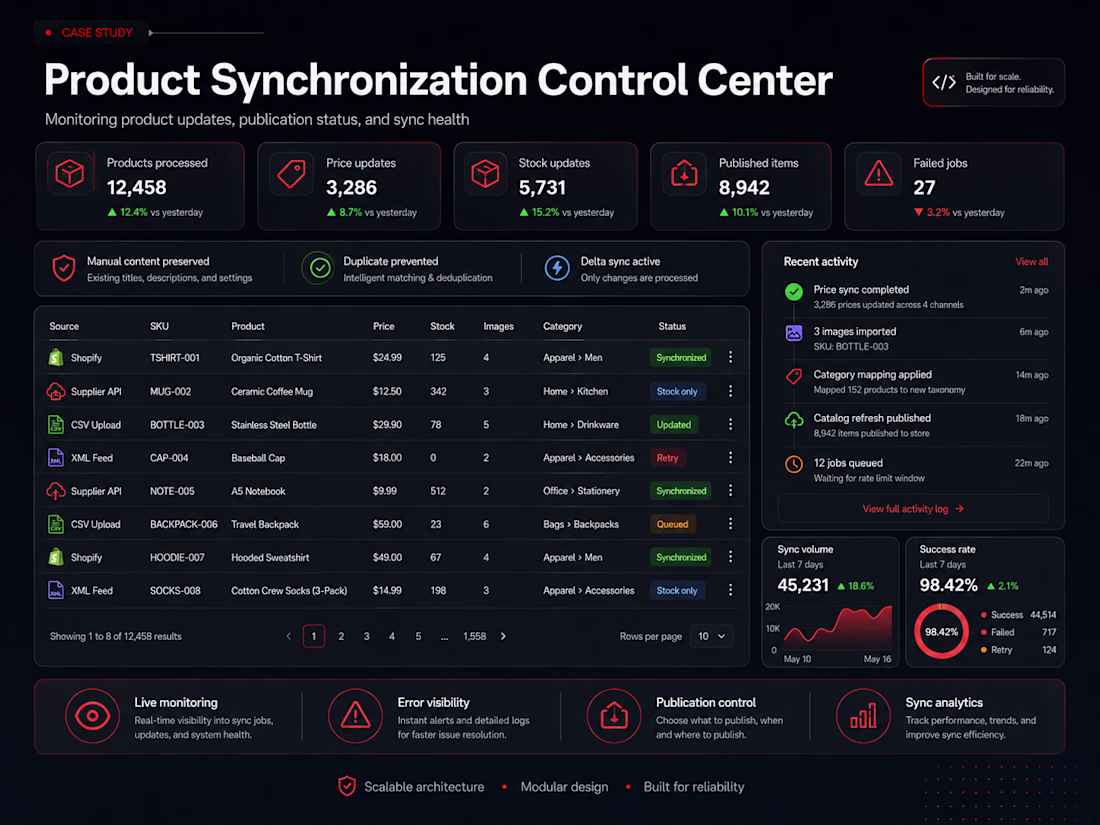1100x825 pixels.
Task: Click the Stock updates box icon
Action: coord(485,173)
